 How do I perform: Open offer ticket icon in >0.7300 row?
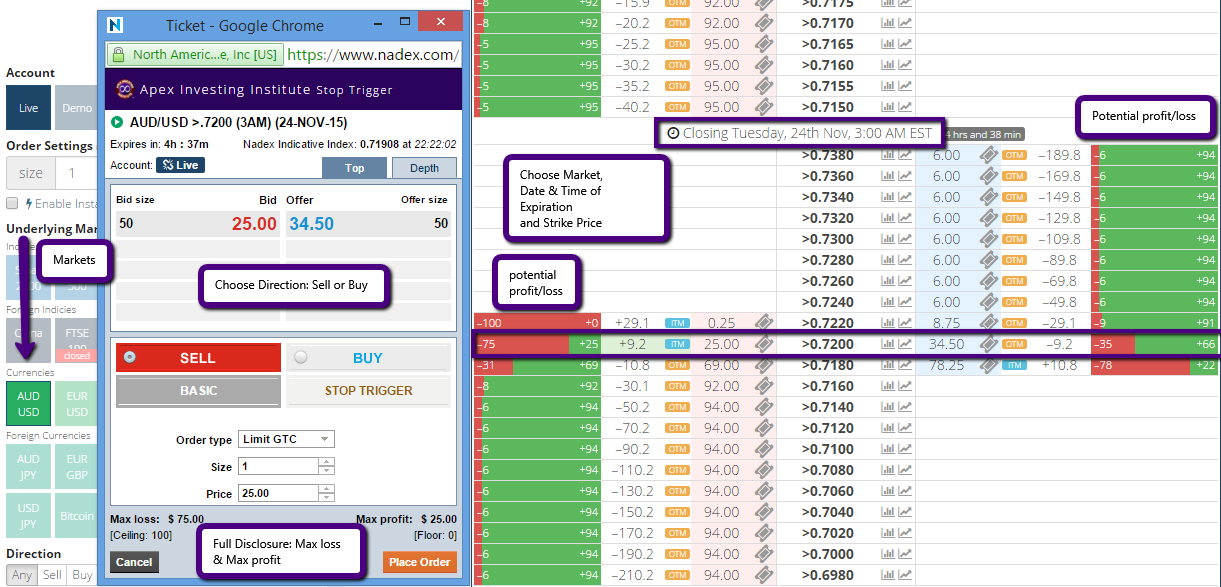989,239
